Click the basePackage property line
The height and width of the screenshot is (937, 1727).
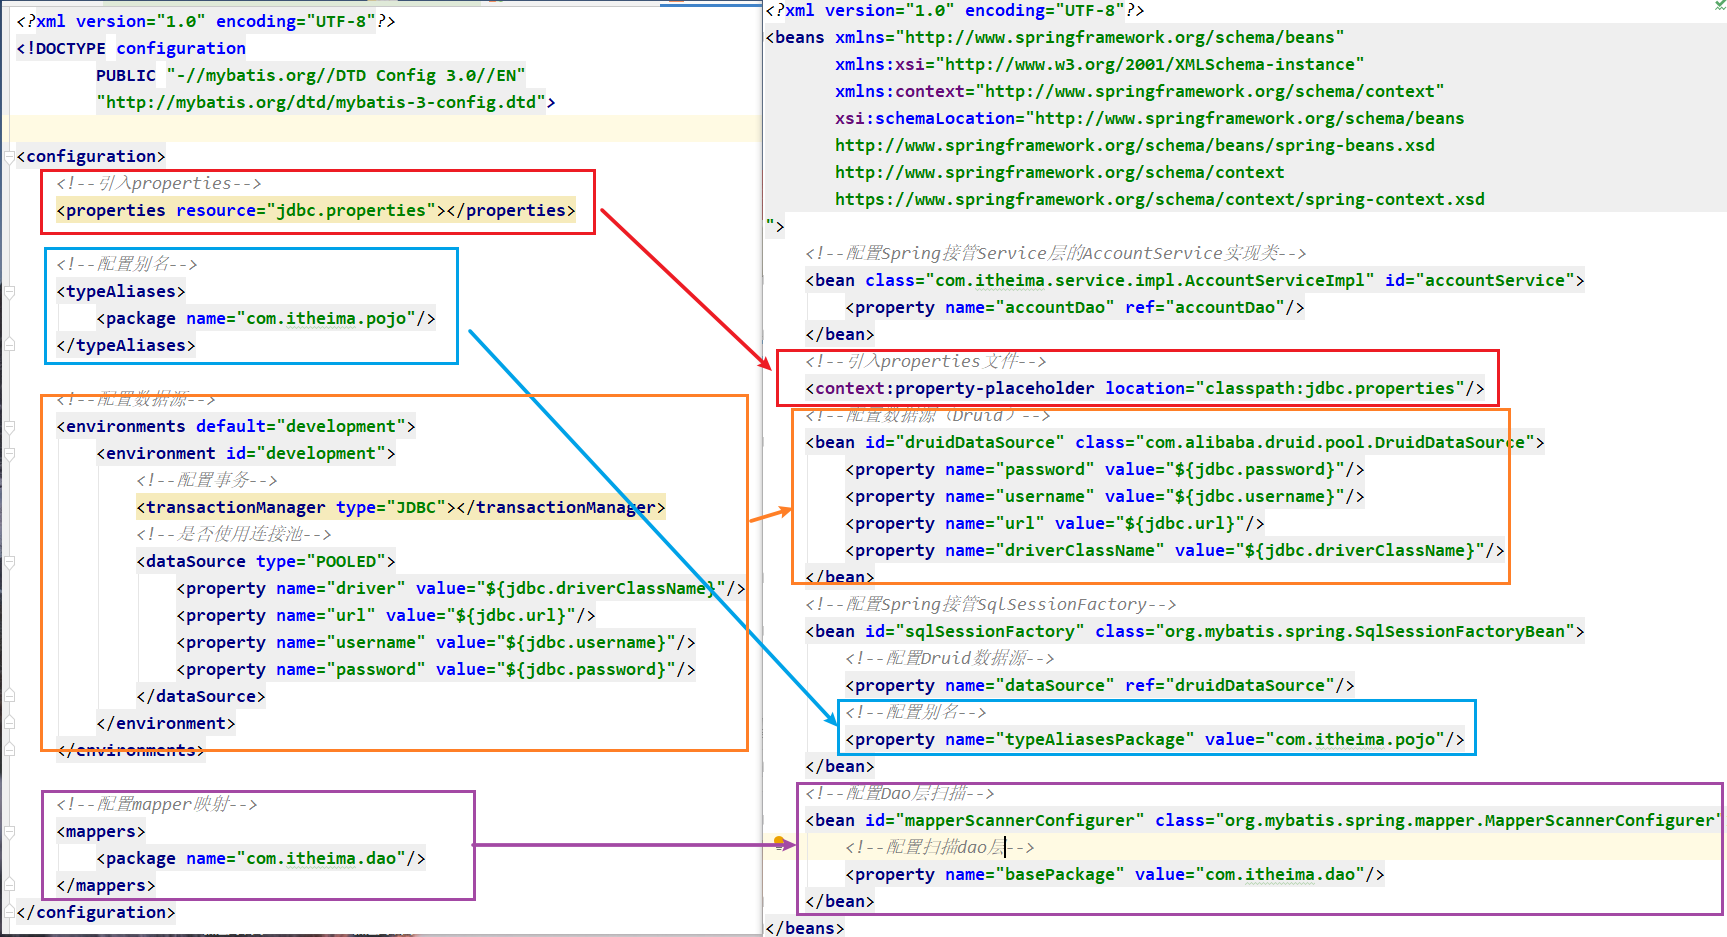point(1115,874)
